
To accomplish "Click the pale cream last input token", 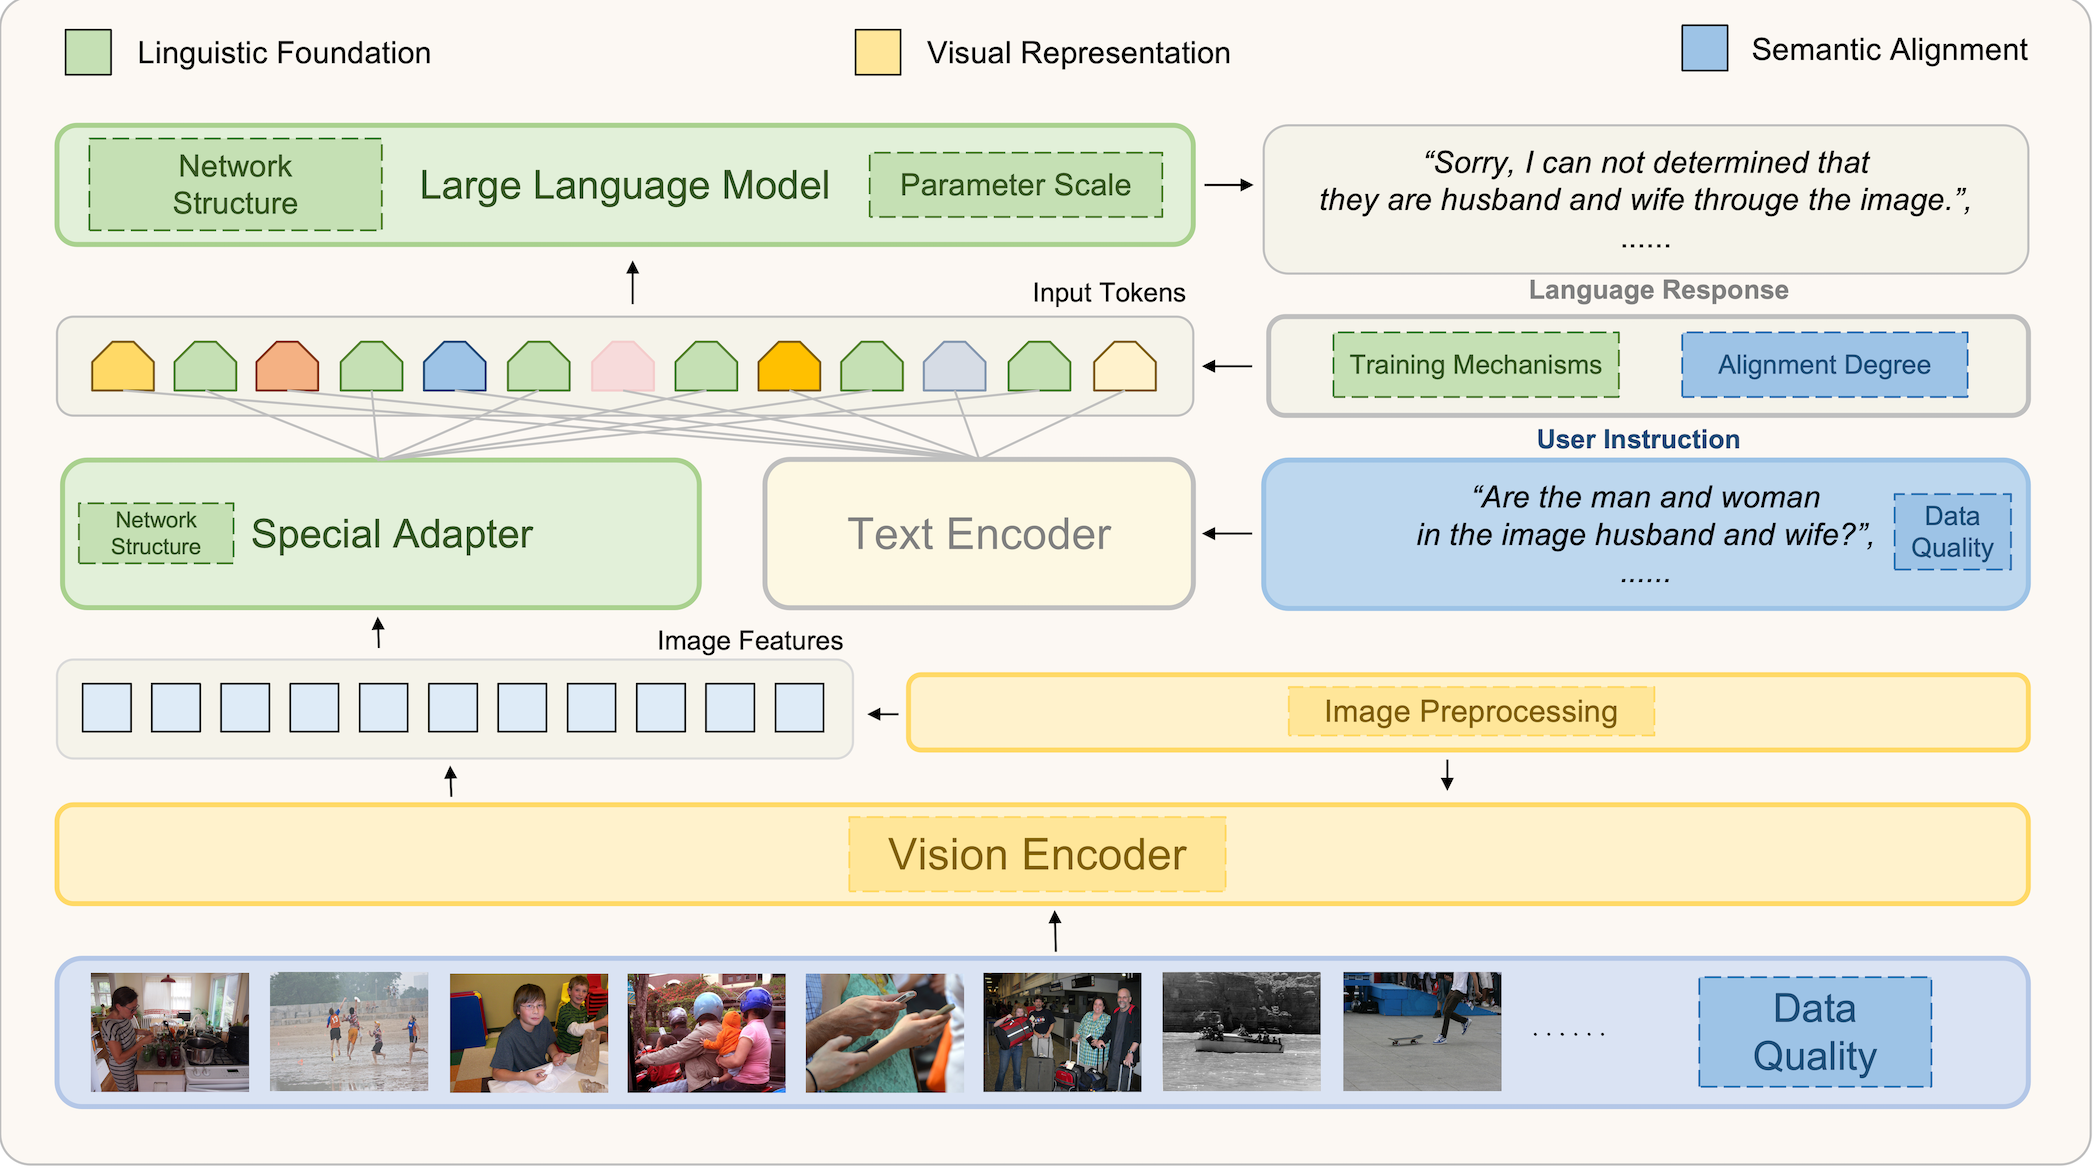I will click(x=1125, y=366).
